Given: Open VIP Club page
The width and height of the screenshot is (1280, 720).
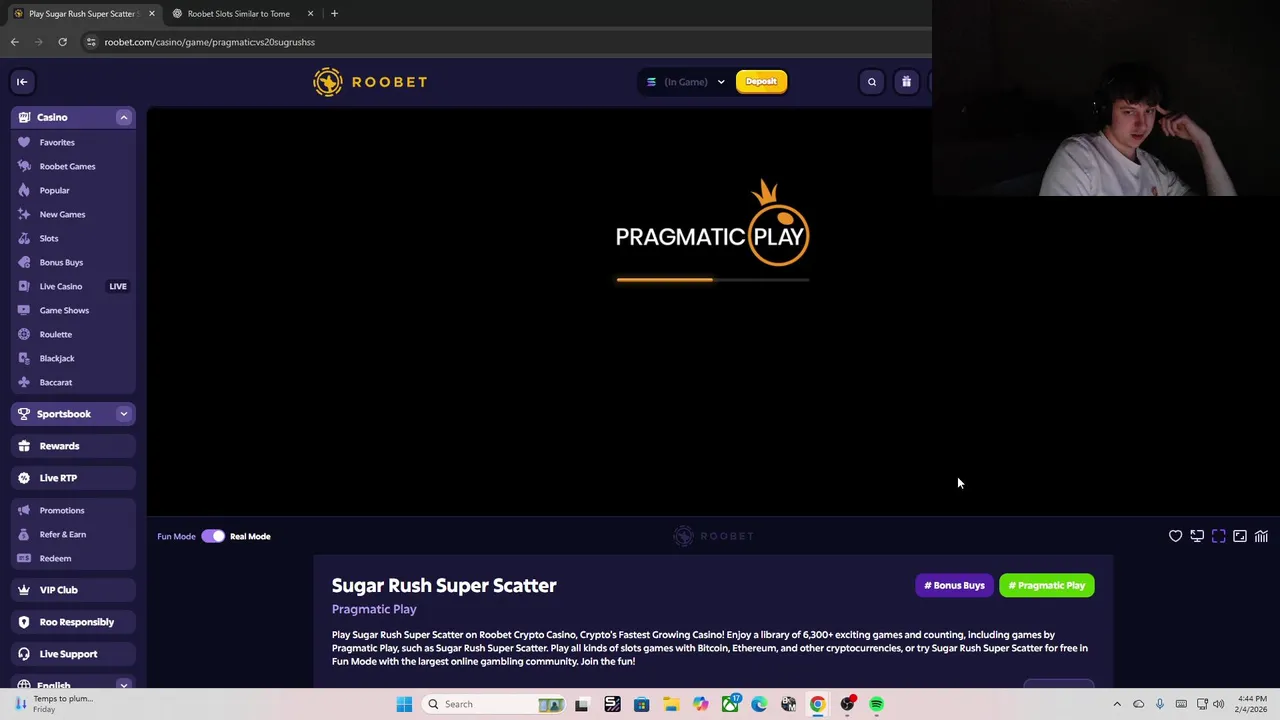Looking at the screenshot, I should [73, 590].
